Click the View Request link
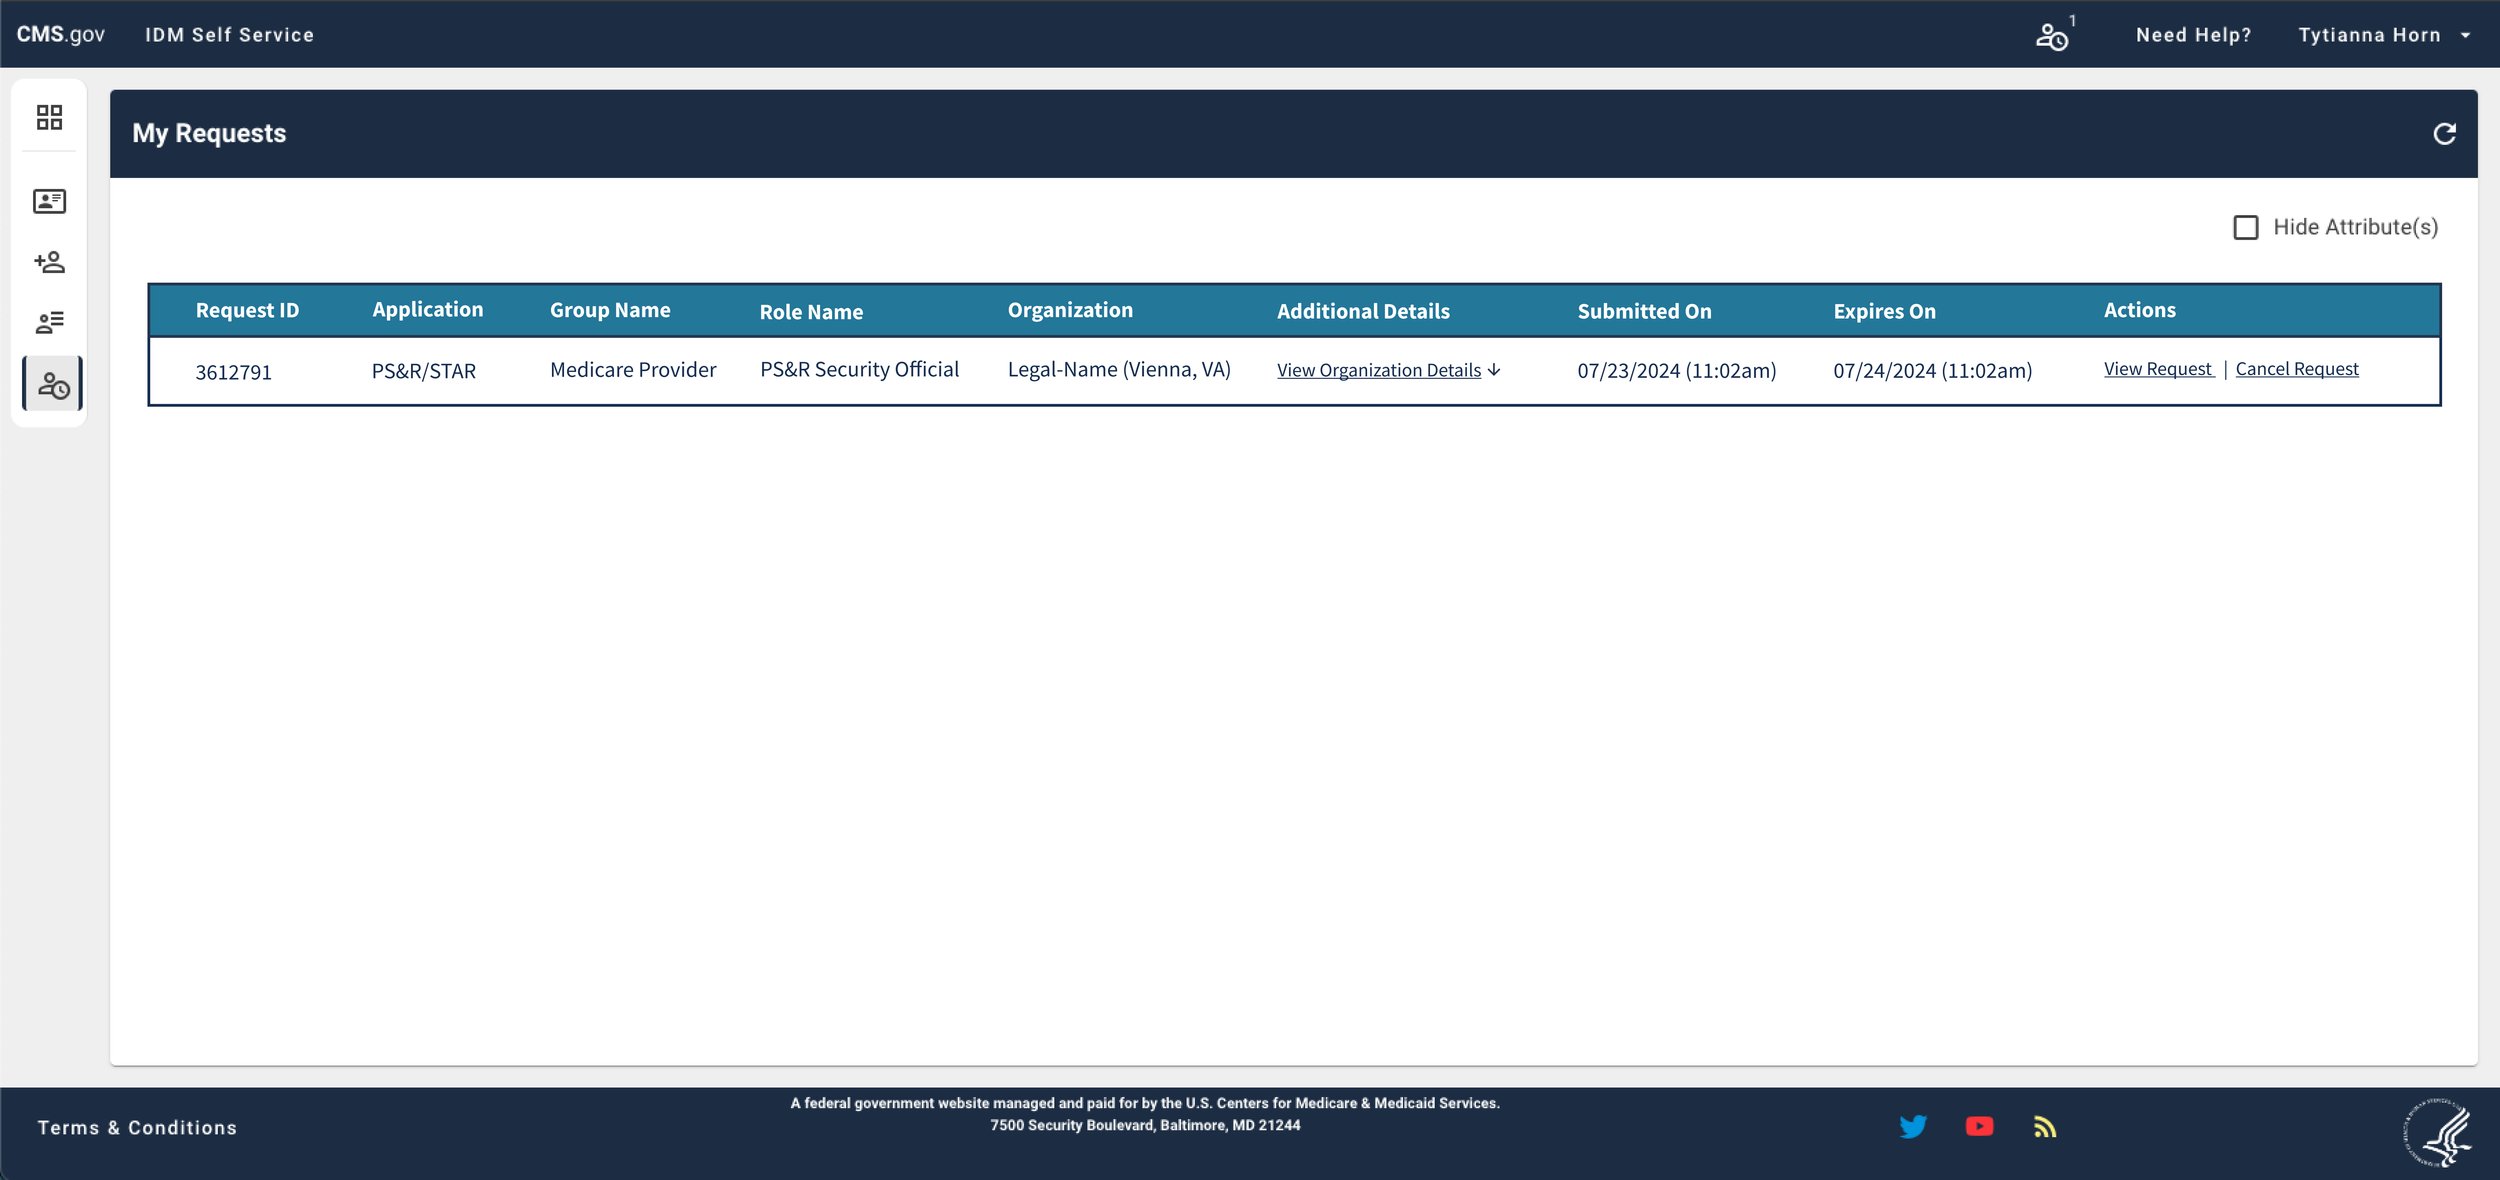 [2157, 369]
